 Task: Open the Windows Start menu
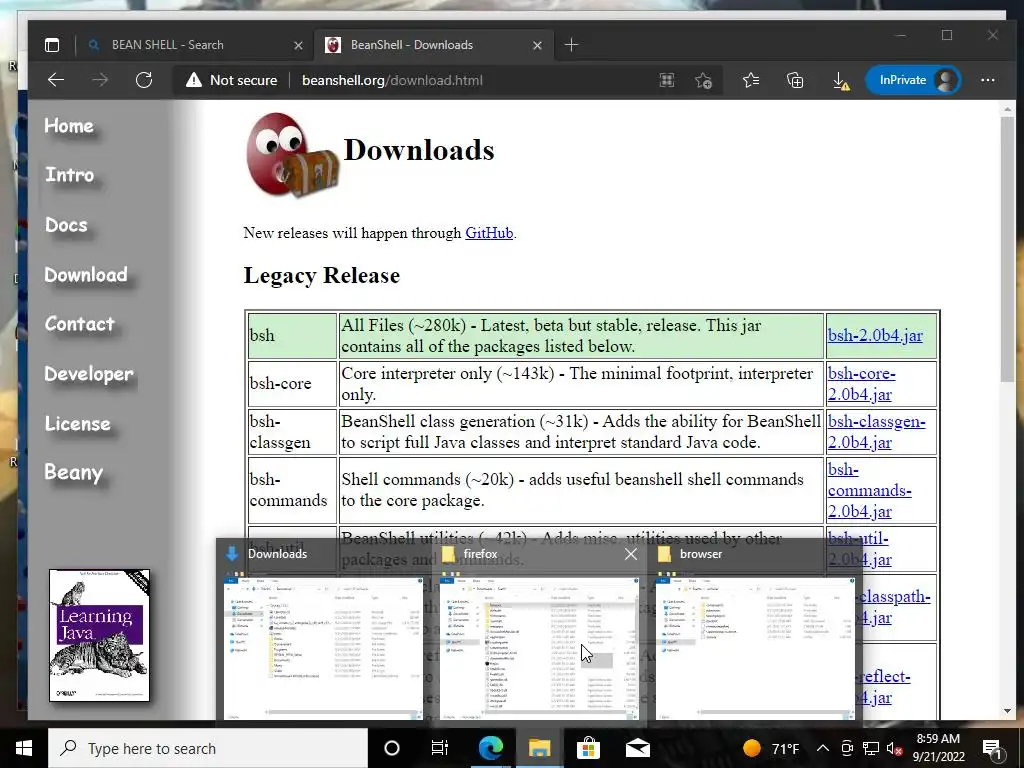(24, 748)
